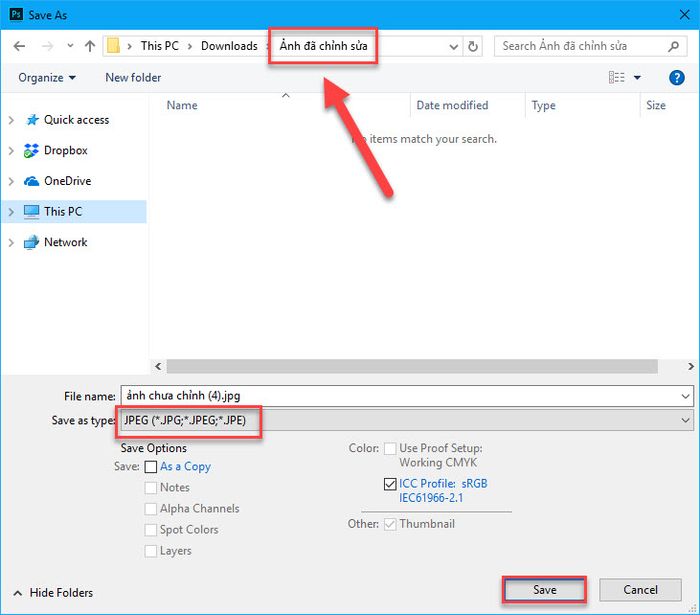
Task: Open the Save as type combo box
Action: (406, 420)
